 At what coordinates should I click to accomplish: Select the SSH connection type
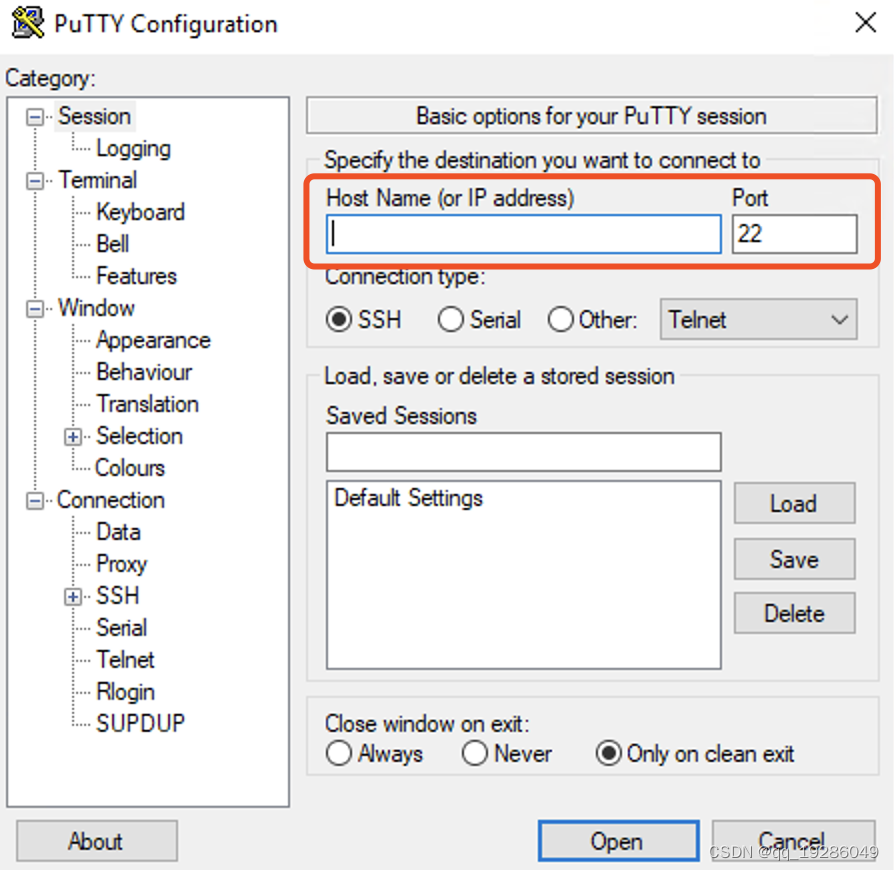340,319
